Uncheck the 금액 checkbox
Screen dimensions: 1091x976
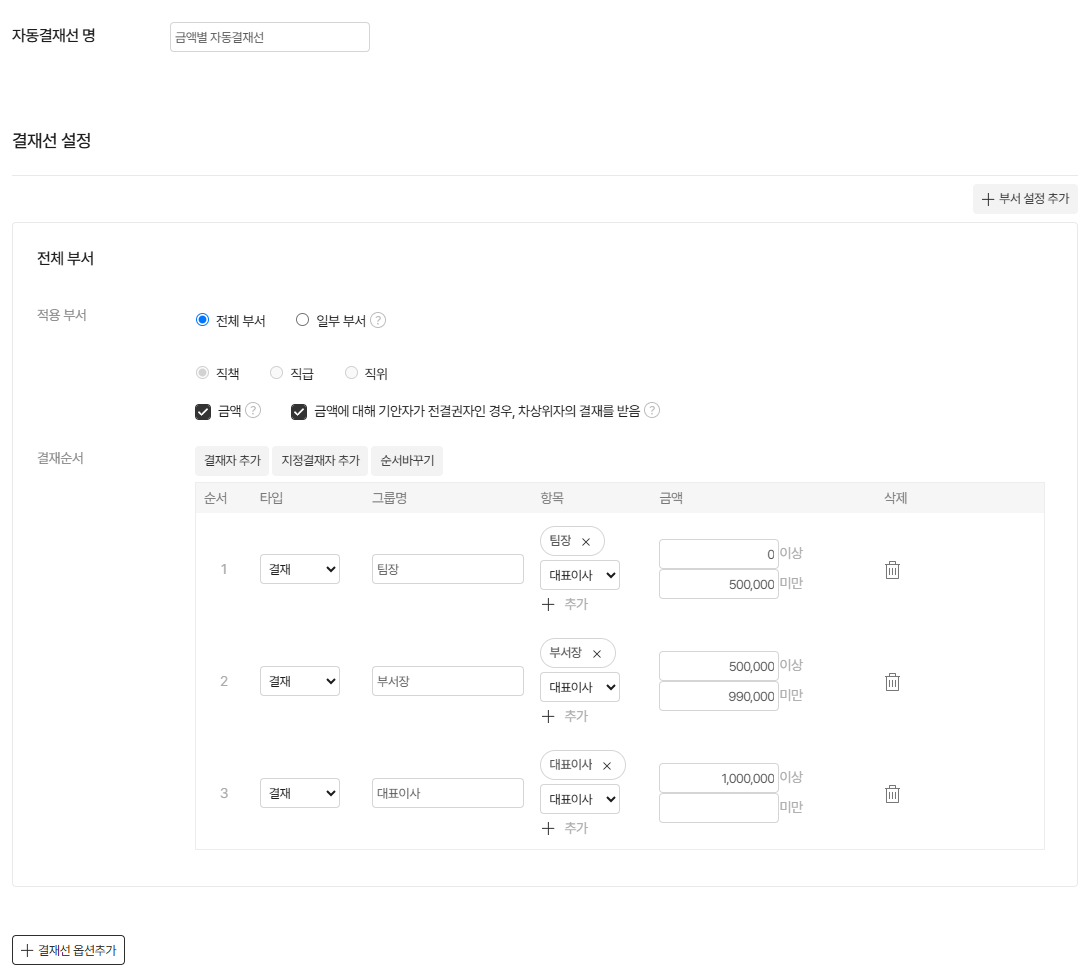pos(203,411)
